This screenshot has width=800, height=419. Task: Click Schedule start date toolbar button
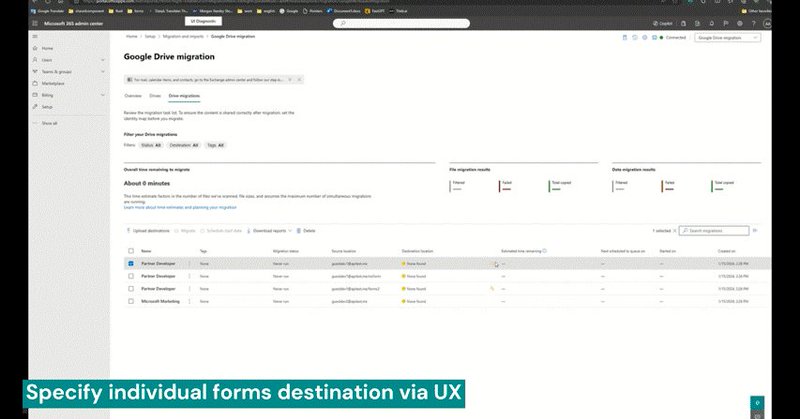[221, 231]
